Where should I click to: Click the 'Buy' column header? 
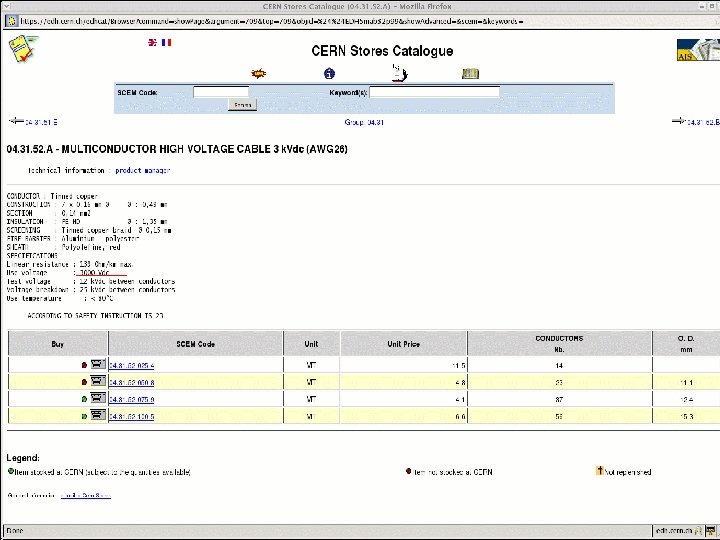58,343
